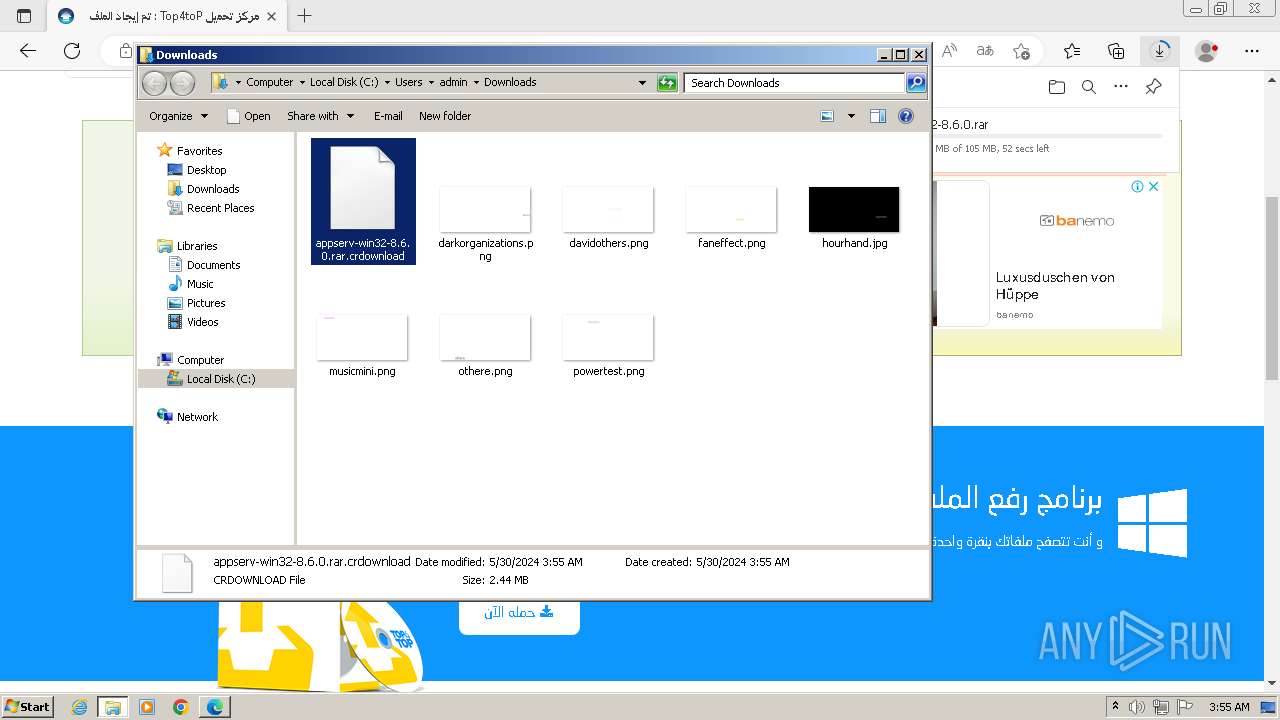
Task: Refresh the Edge page
Action: [71, 50]
